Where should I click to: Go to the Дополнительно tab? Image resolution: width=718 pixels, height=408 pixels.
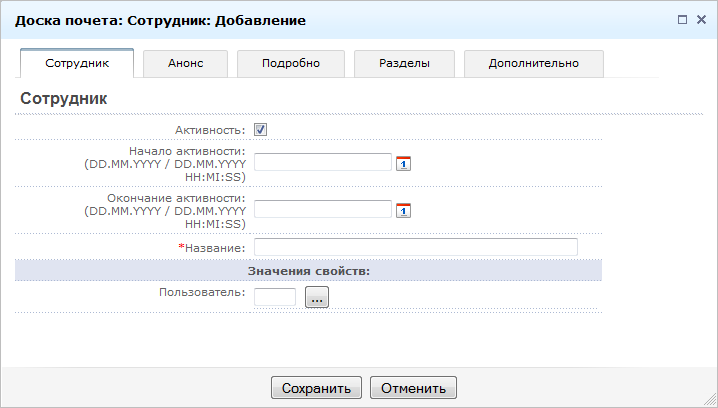533,63
